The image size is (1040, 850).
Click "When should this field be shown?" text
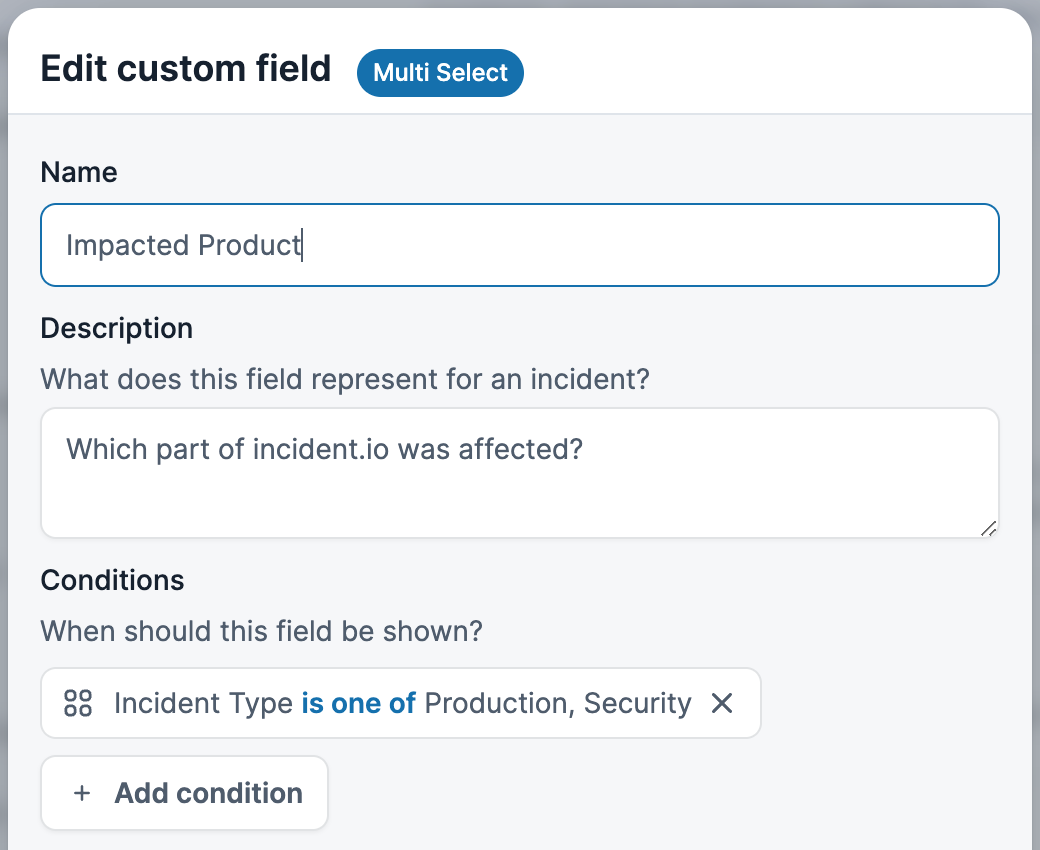(262, 632)
